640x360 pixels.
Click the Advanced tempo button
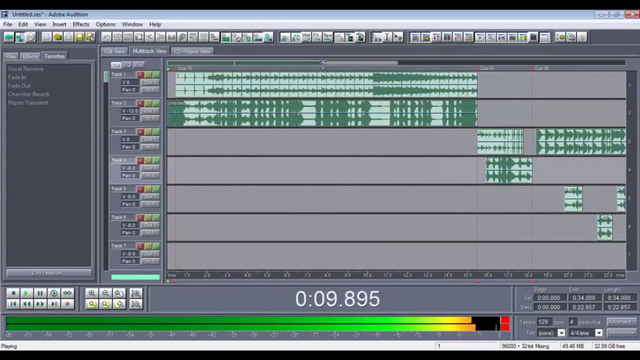[621, 322]
